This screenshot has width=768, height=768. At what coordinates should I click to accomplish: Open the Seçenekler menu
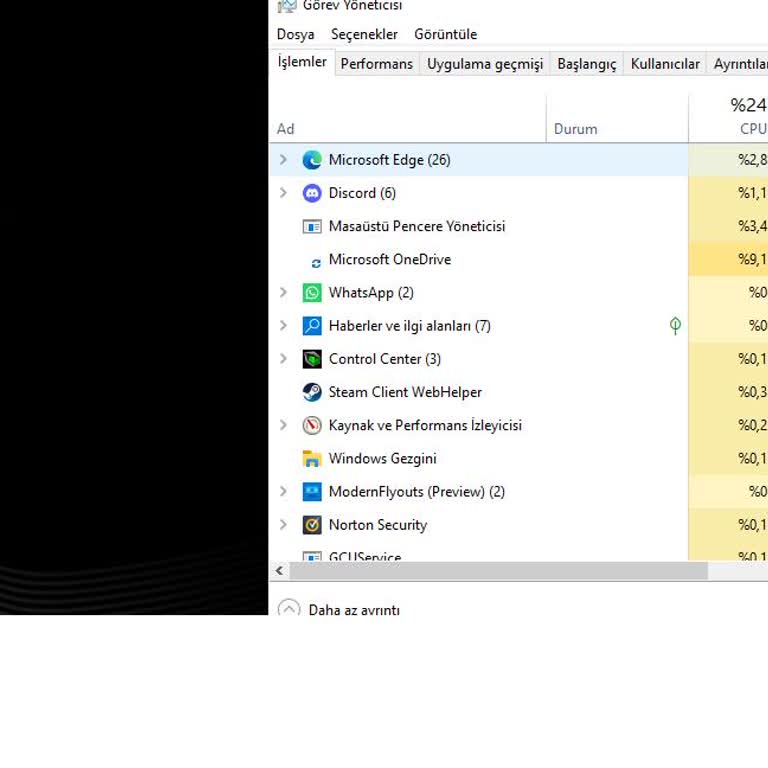(364, 34)
